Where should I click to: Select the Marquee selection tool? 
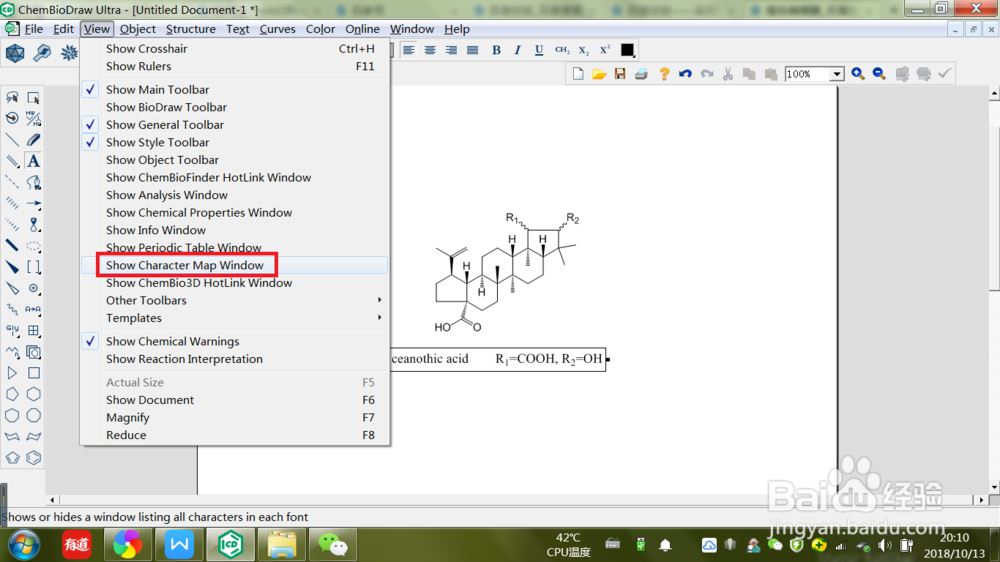[33, 98]
